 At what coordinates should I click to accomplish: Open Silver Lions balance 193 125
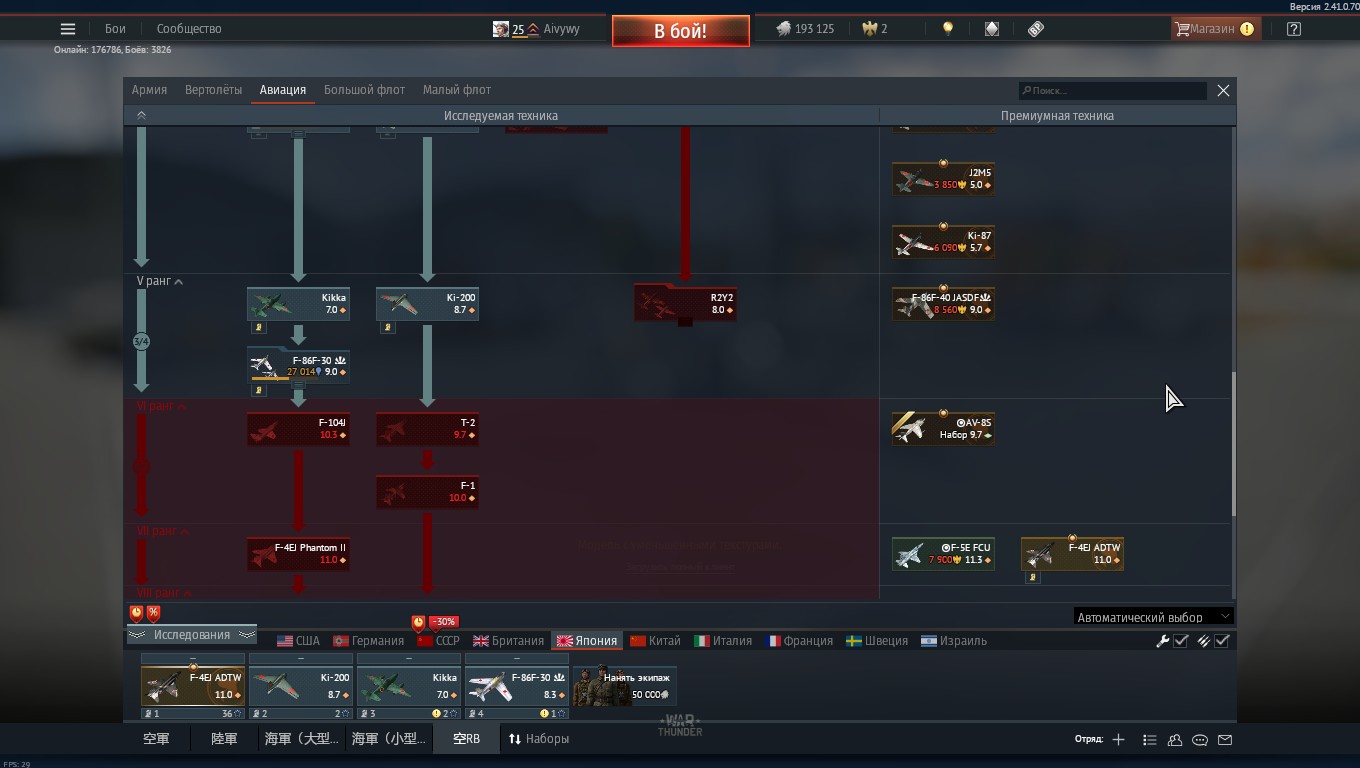805,29
